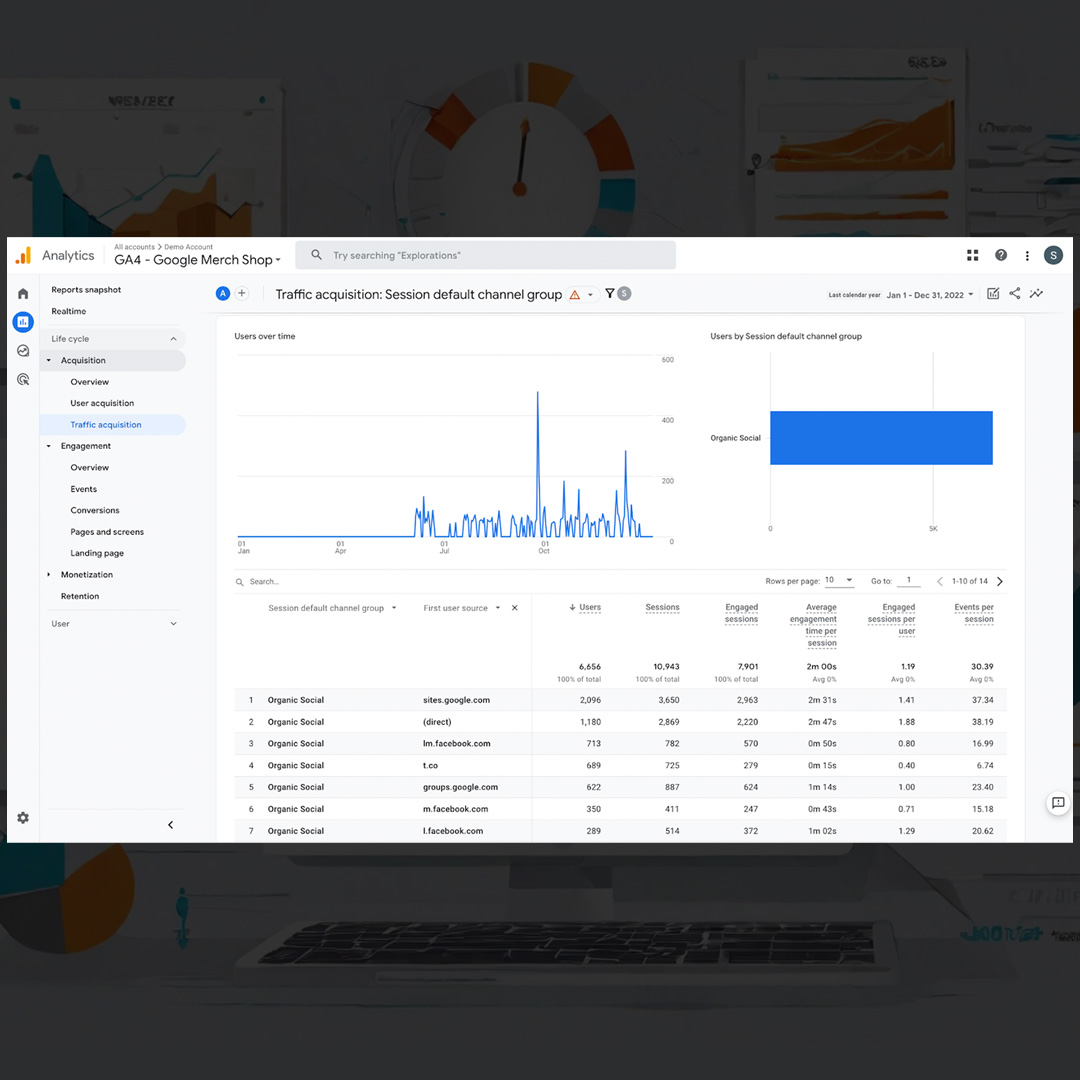Viewport: 1080px width, 1080px height.
Task: Click the Go to page input field
Action: (x=908, y=580)
